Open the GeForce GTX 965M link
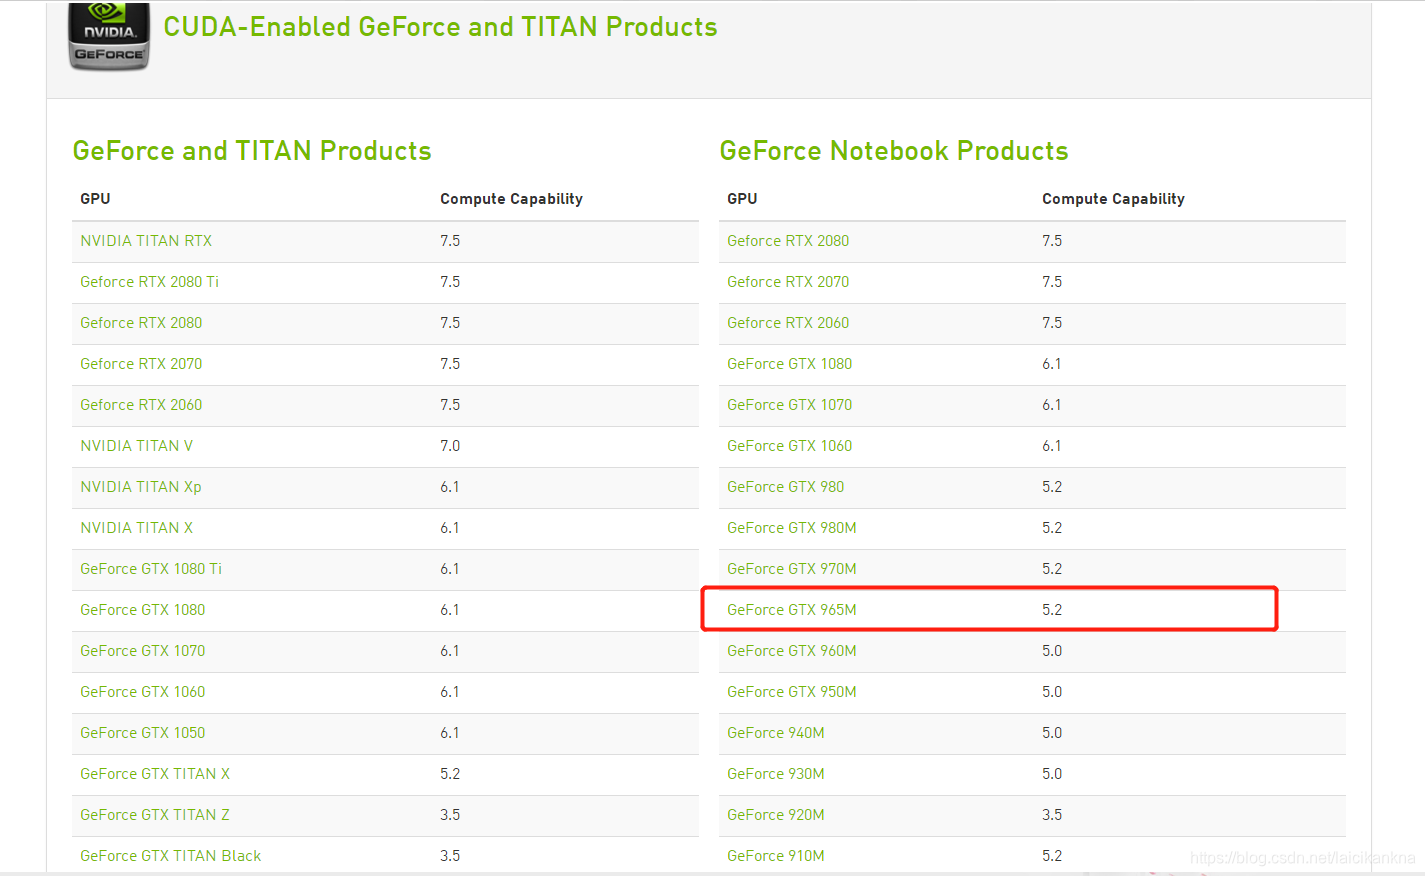 coord(792,610)
